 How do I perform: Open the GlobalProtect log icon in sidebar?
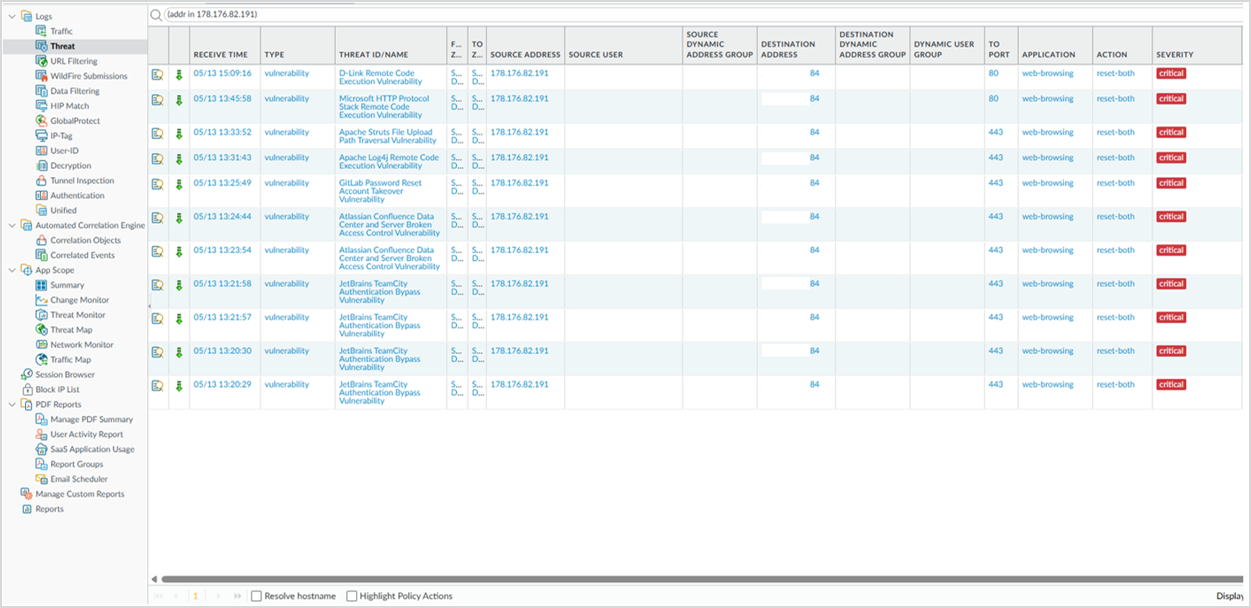point(42,121)
